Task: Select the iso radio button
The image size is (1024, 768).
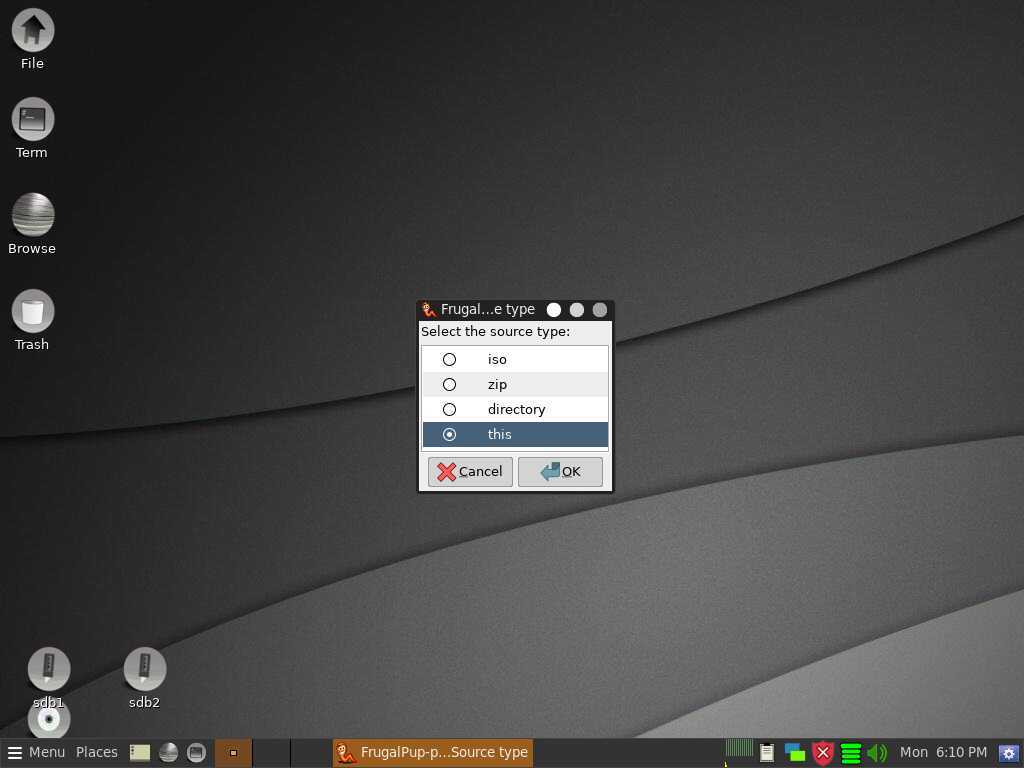Action: point(450,359)
